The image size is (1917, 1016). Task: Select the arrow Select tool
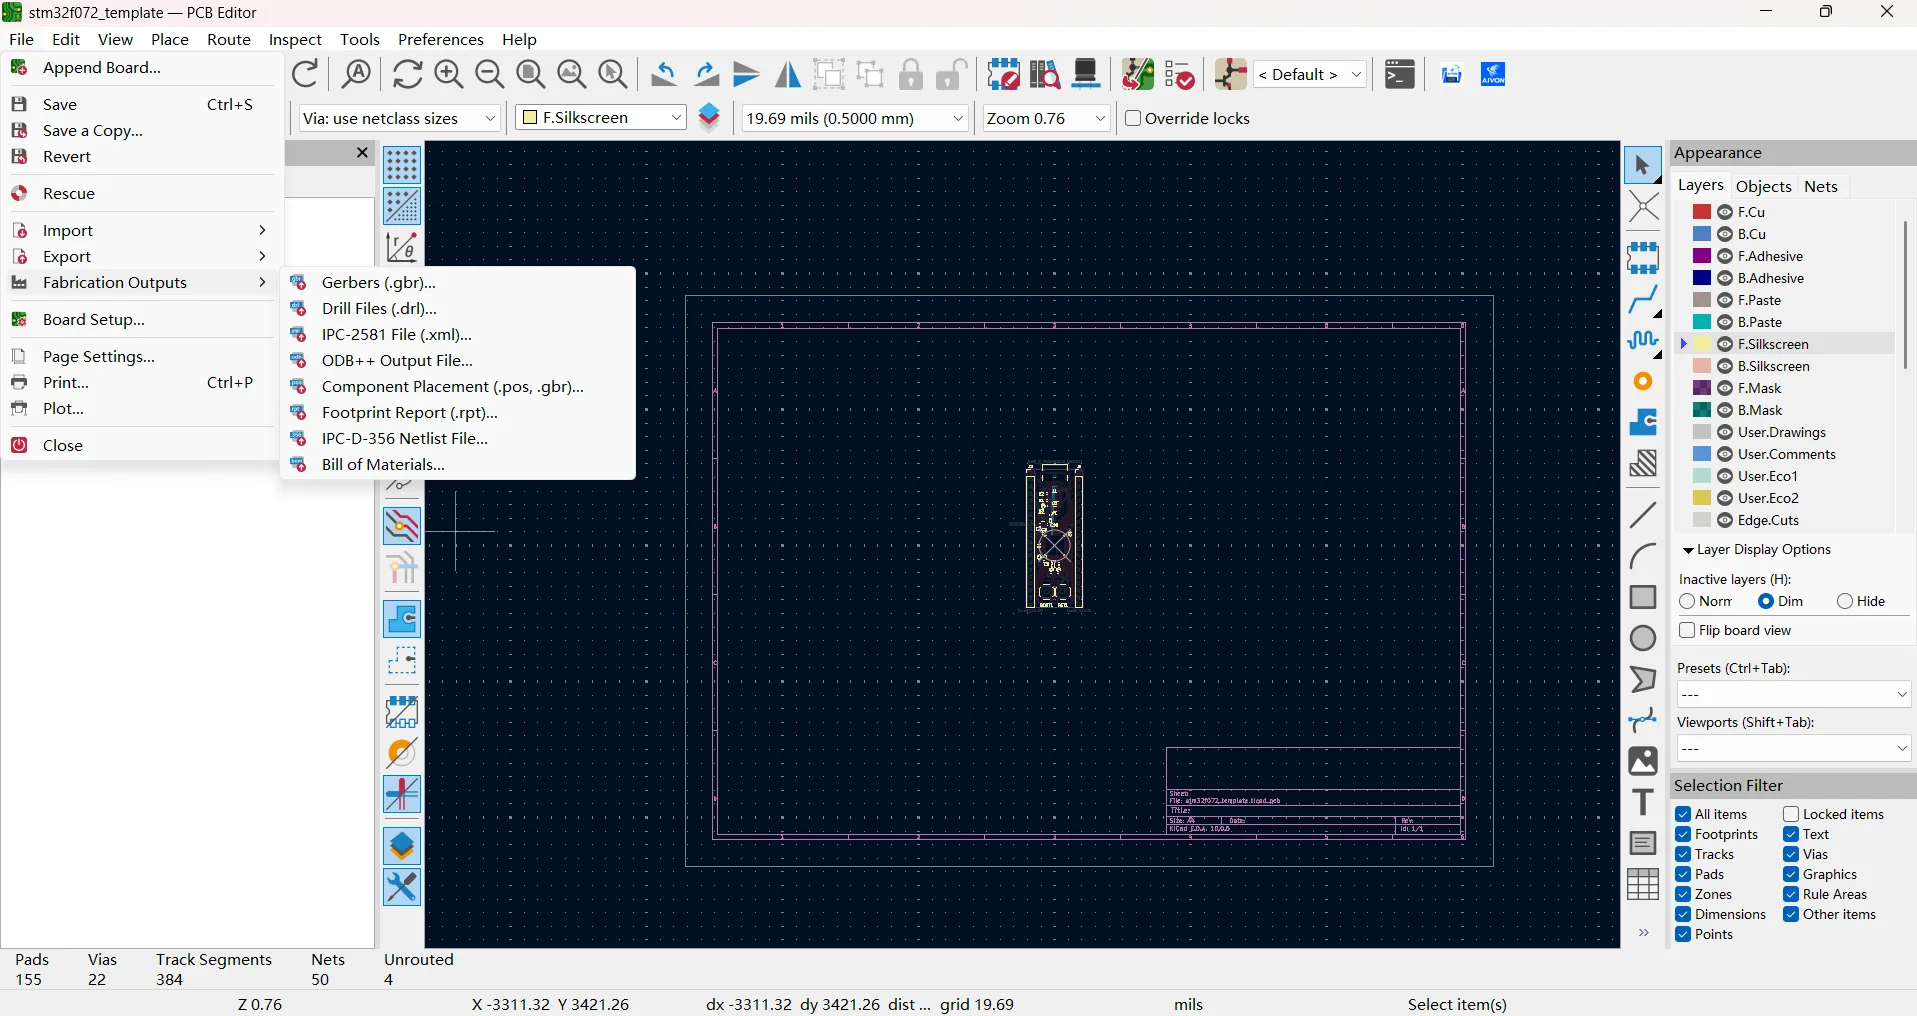[x=1643, y=165]
